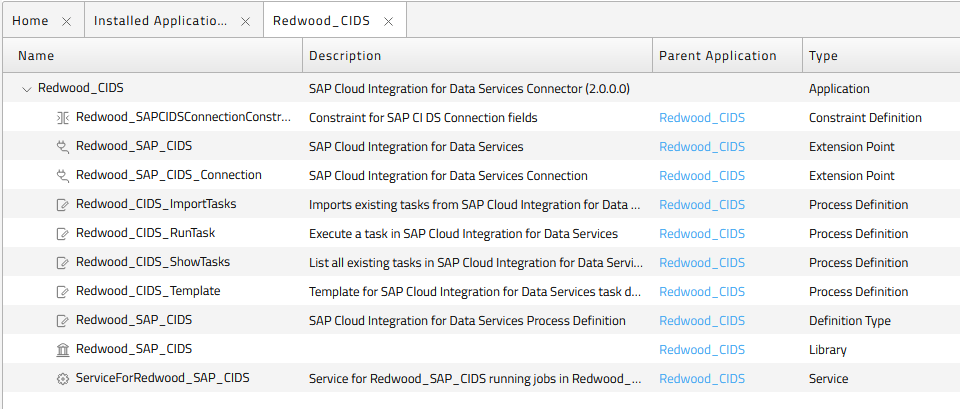Click 'Execute a task in SAP Cloud Integration' description

point(463,234)
